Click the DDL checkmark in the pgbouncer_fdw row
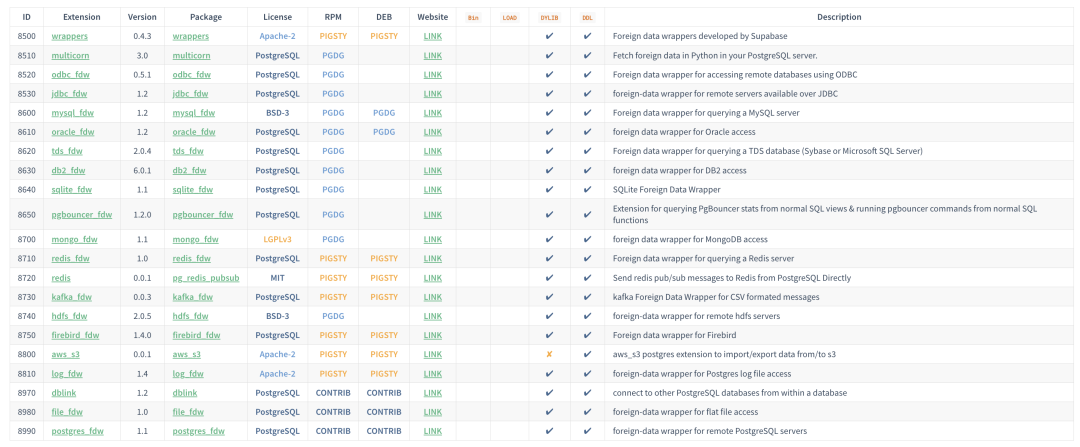This screenshot has width=1080, height=447. point(587,214)
